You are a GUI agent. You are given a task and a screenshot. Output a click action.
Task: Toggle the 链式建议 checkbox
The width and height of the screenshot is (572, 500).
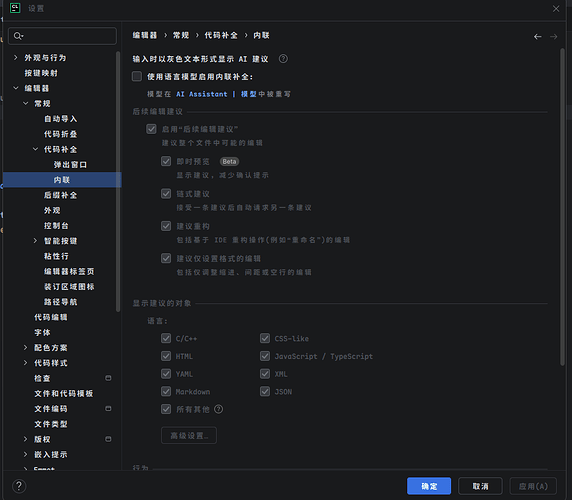tap(166, 194)
